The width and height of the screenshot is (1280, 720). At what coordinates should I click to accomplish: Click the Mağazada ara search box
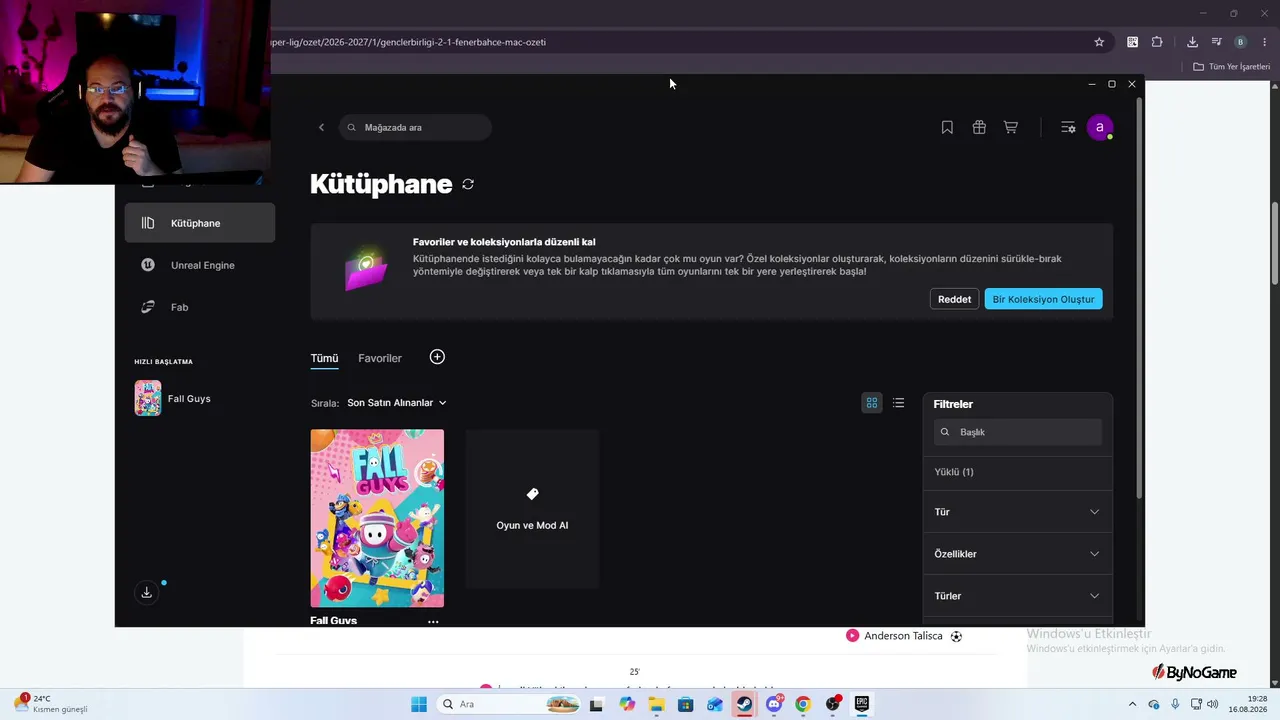click(415, 127)
